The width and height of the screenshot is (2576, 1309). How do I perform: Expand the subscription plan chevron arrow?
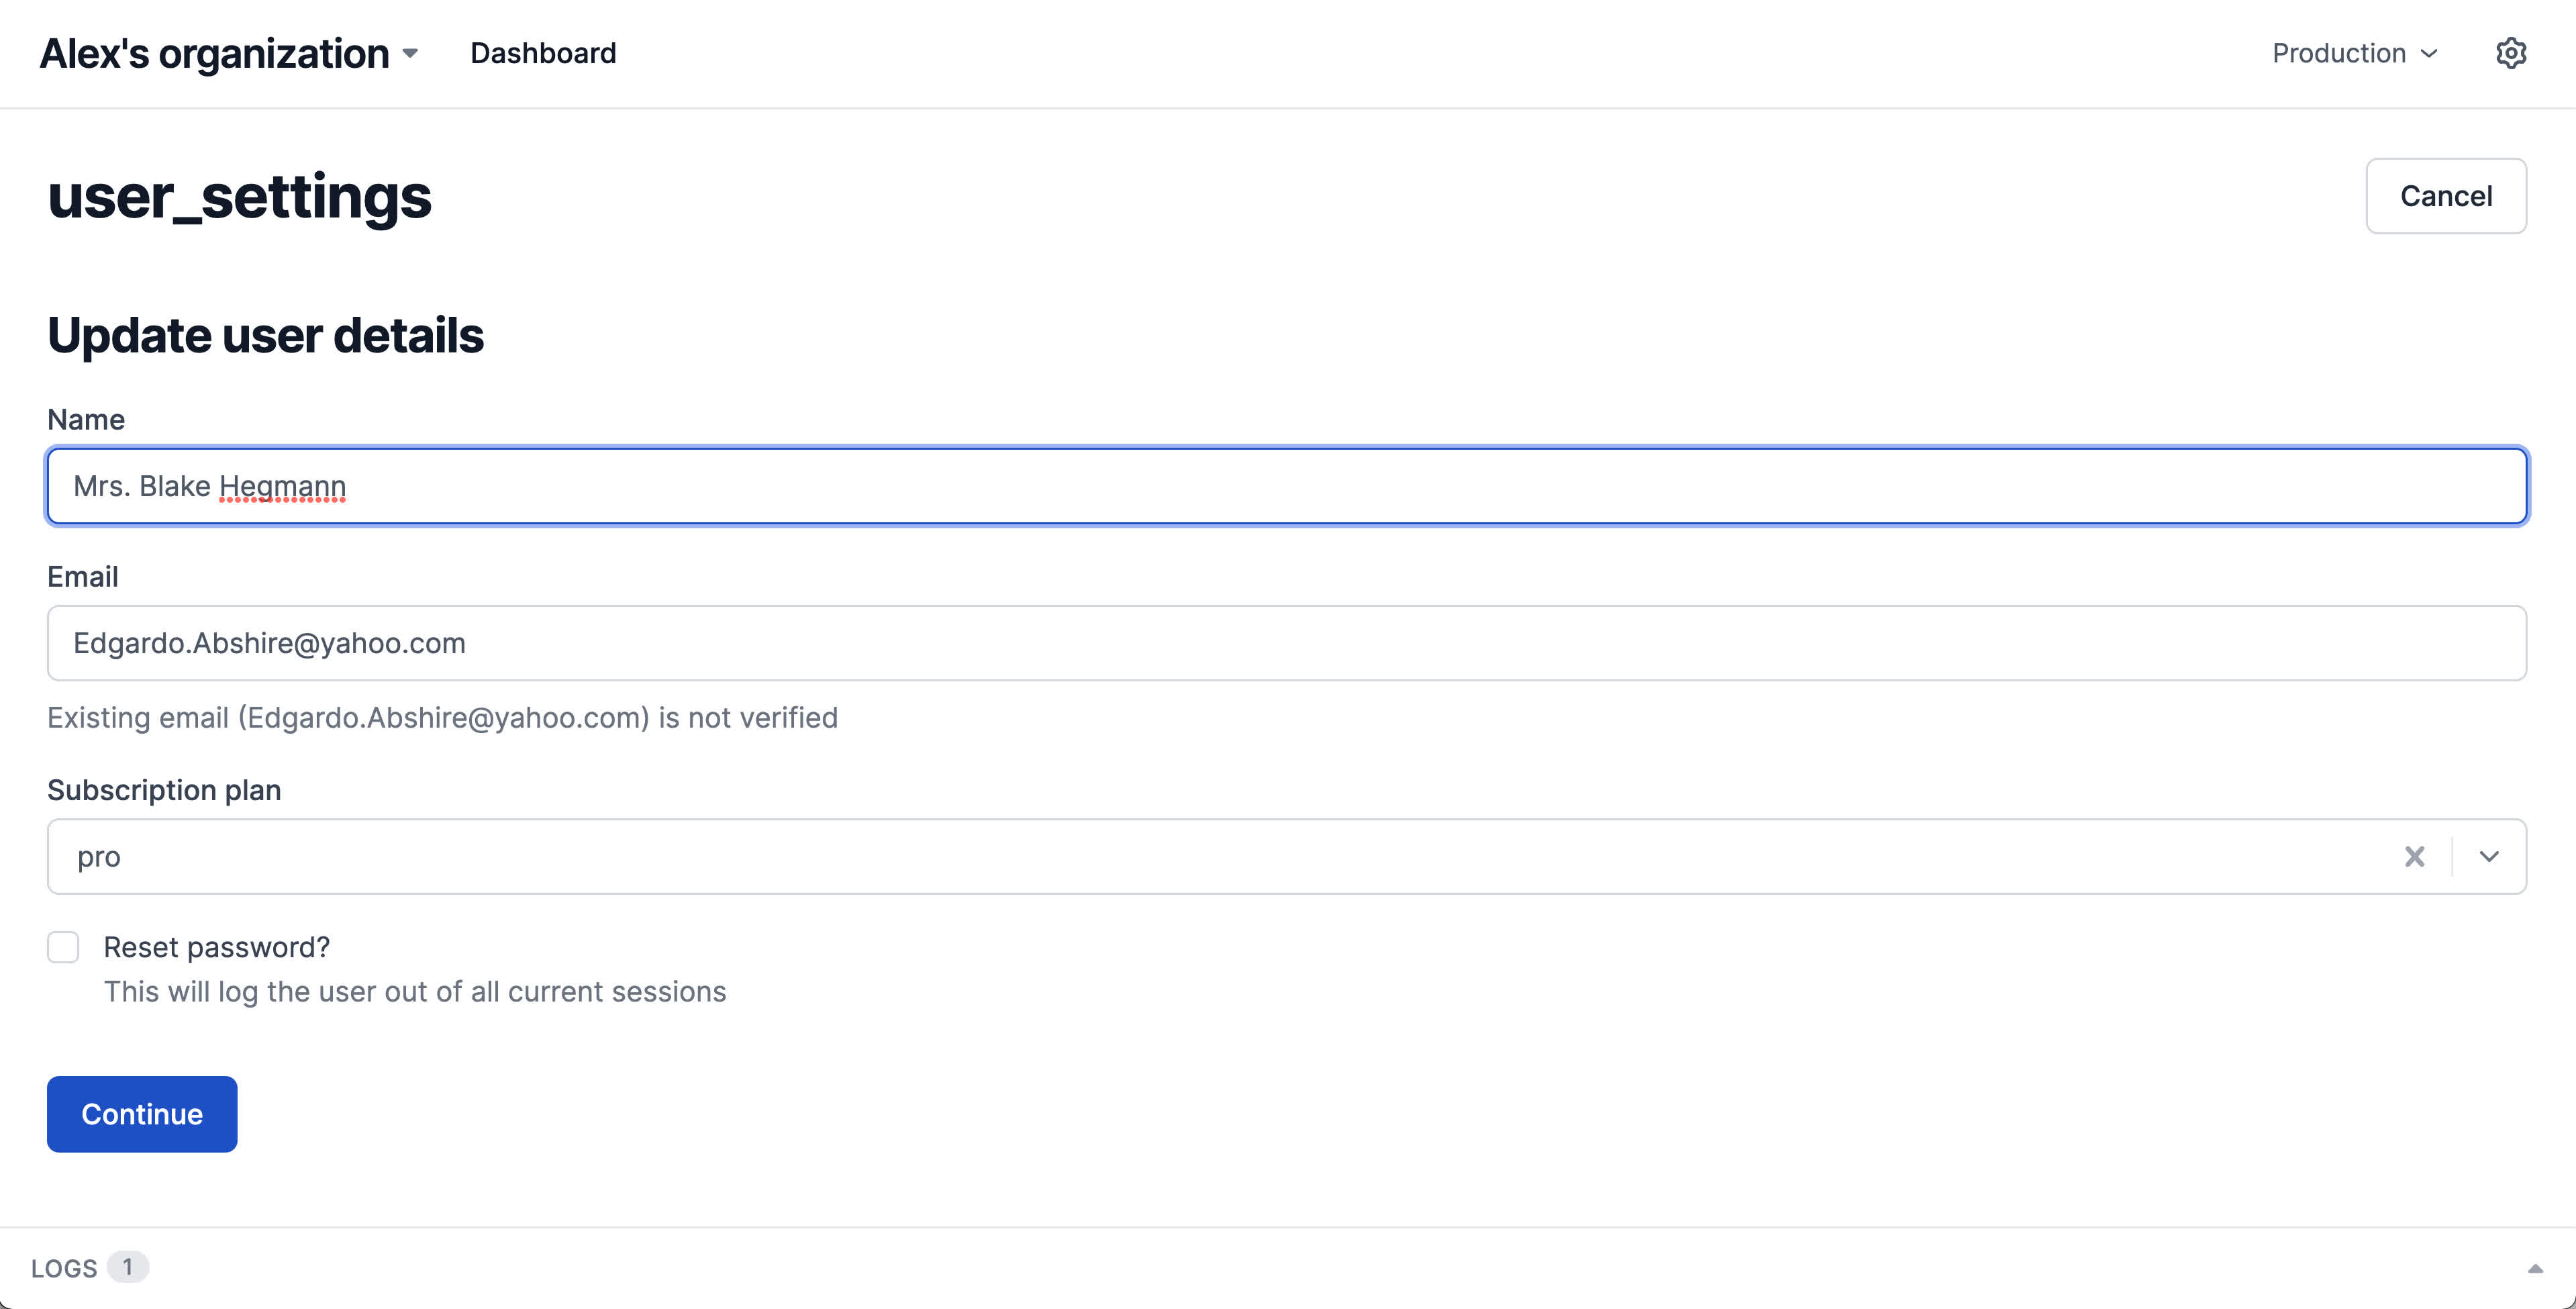point(2489,857)
